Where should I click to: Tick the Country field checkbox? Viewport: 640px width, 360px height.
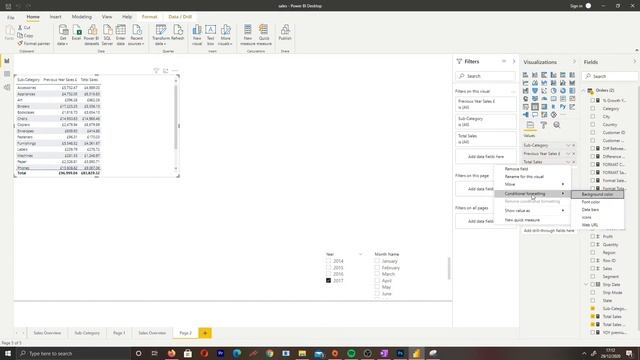coord(593,124)
